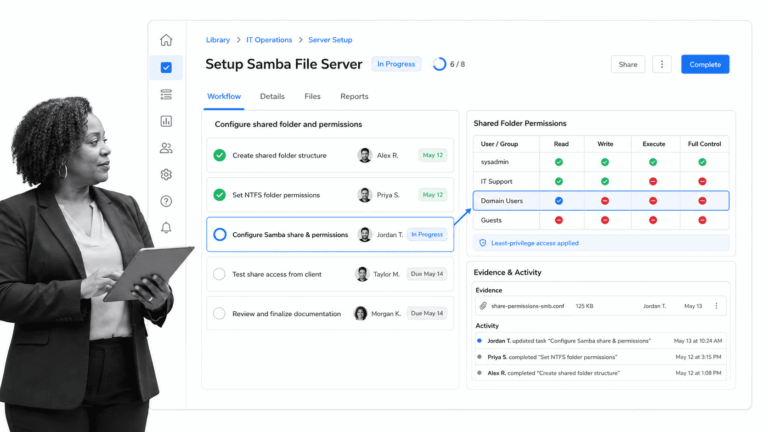Toggle sysadmin Write permission check

coord(605,162)
